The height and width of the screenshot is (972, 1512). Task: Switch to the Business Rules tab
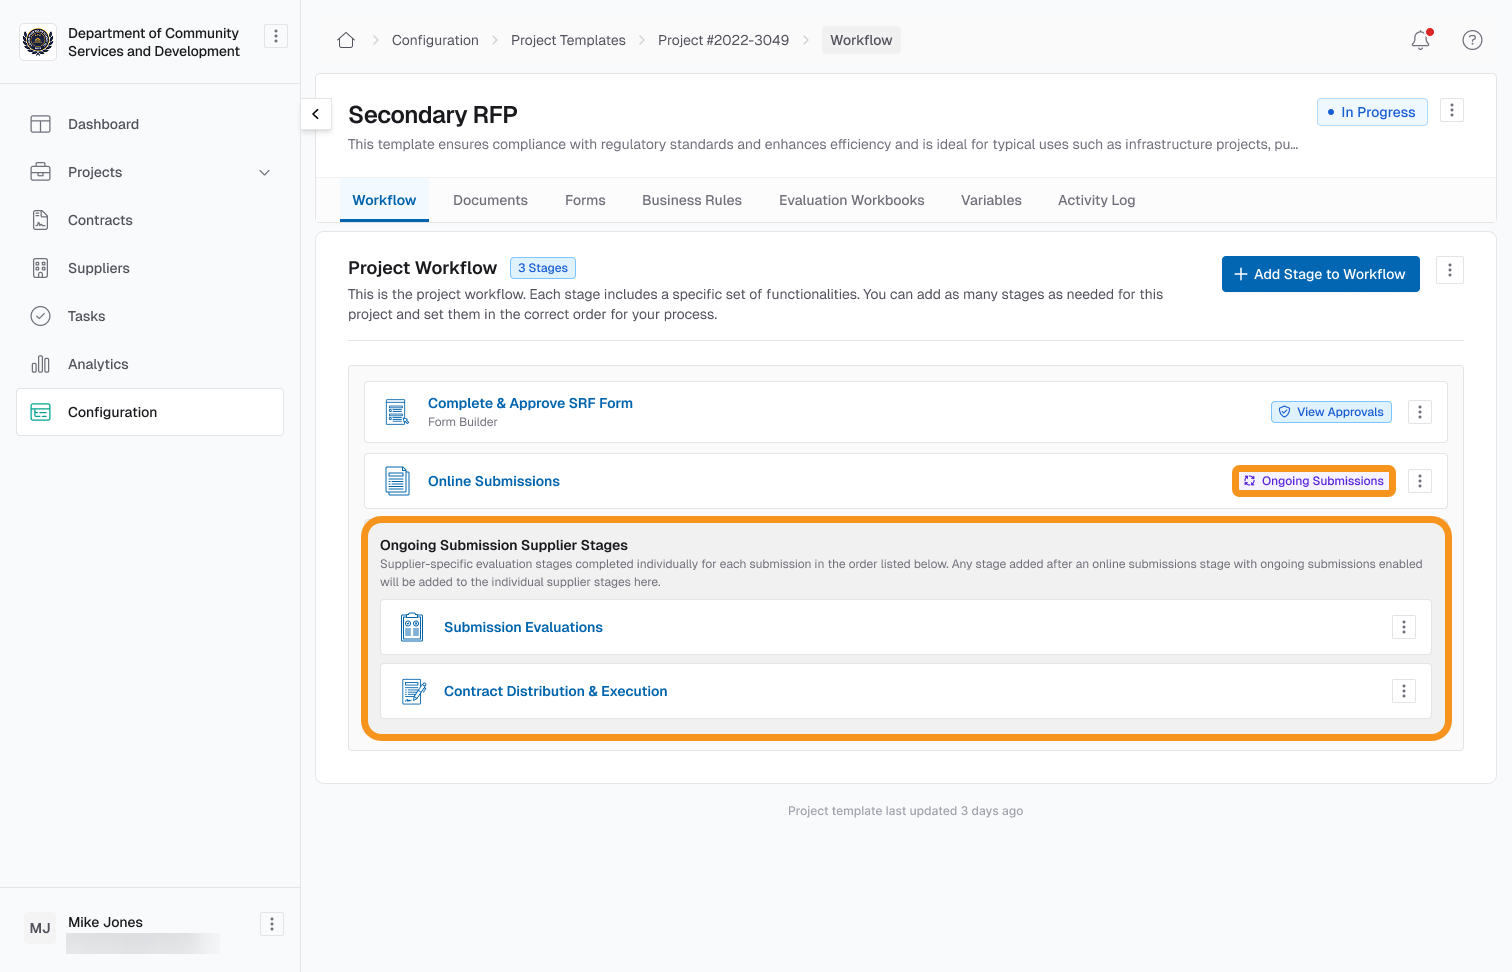coord(692,200)
